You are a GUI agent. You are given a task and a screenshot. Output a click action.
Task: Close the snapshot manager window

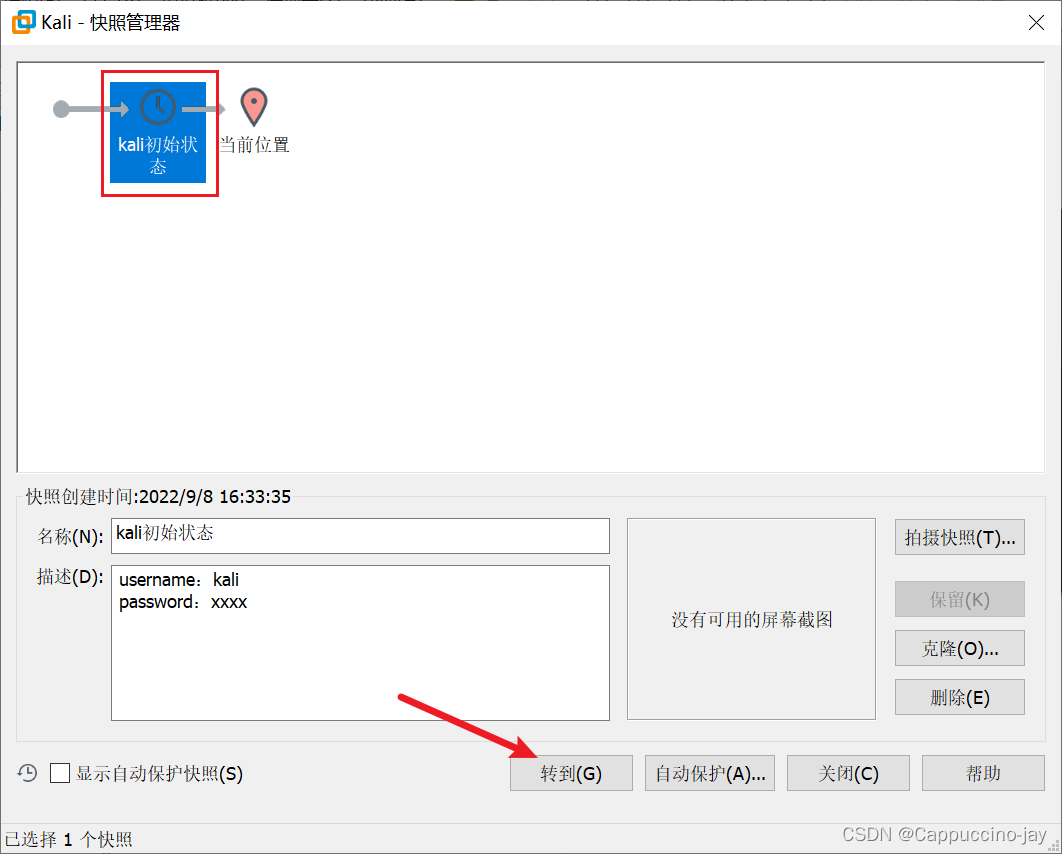(1036, 23)
